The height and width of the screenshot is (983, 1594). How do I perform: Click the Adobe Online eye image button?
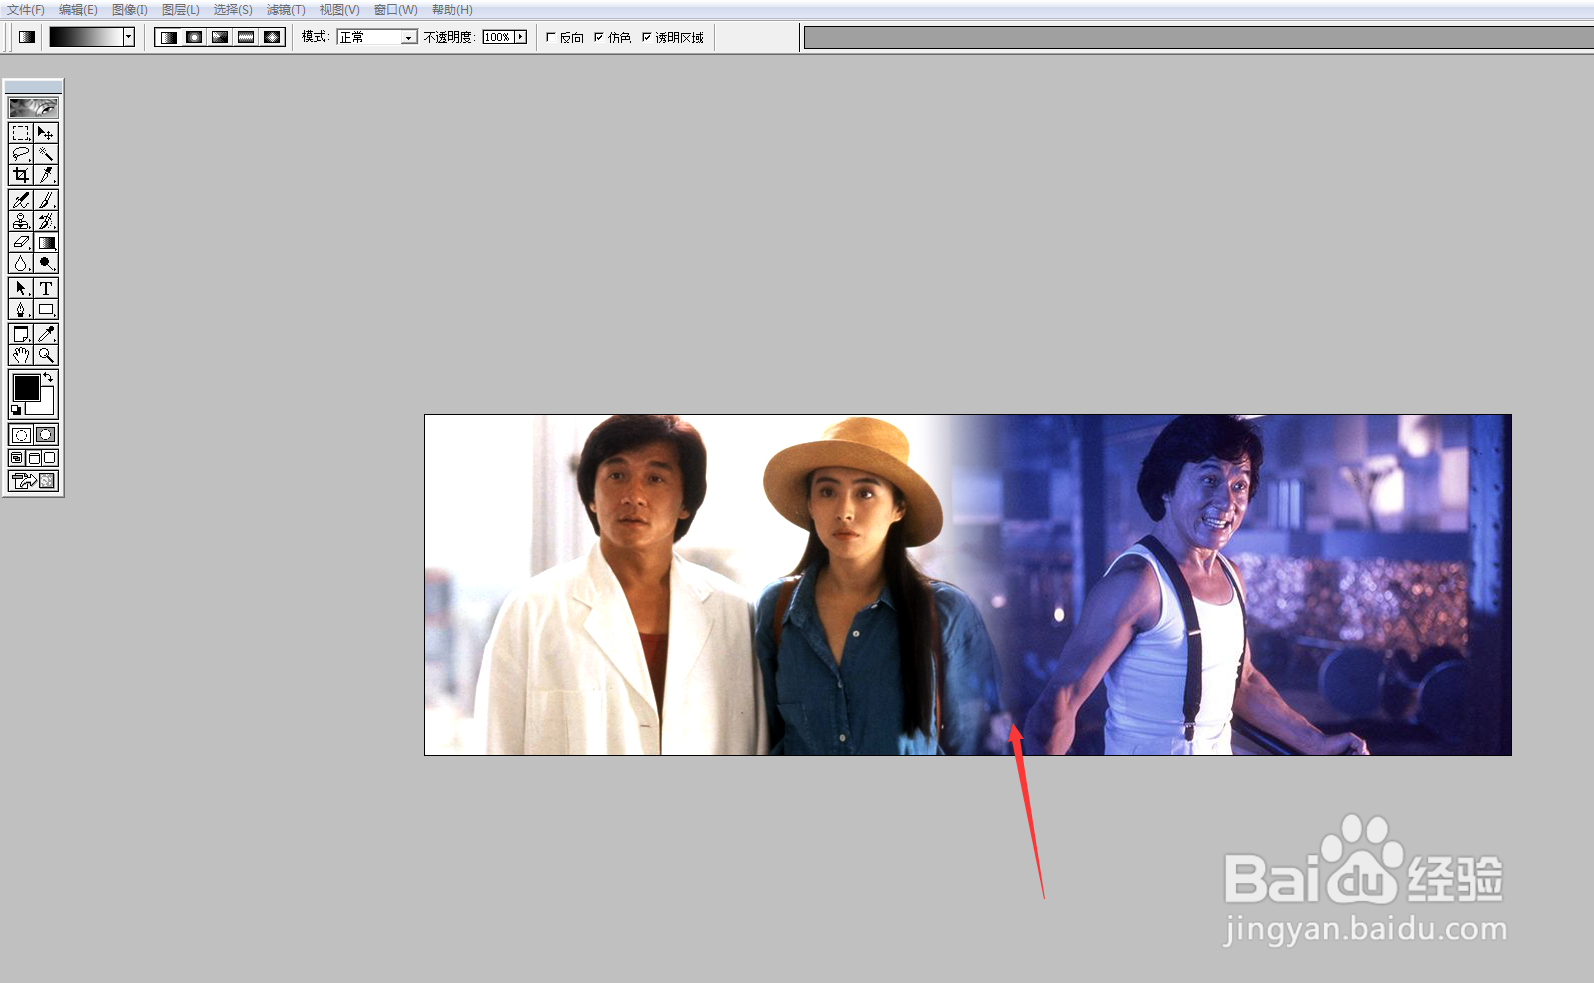(x=33, y=107)
